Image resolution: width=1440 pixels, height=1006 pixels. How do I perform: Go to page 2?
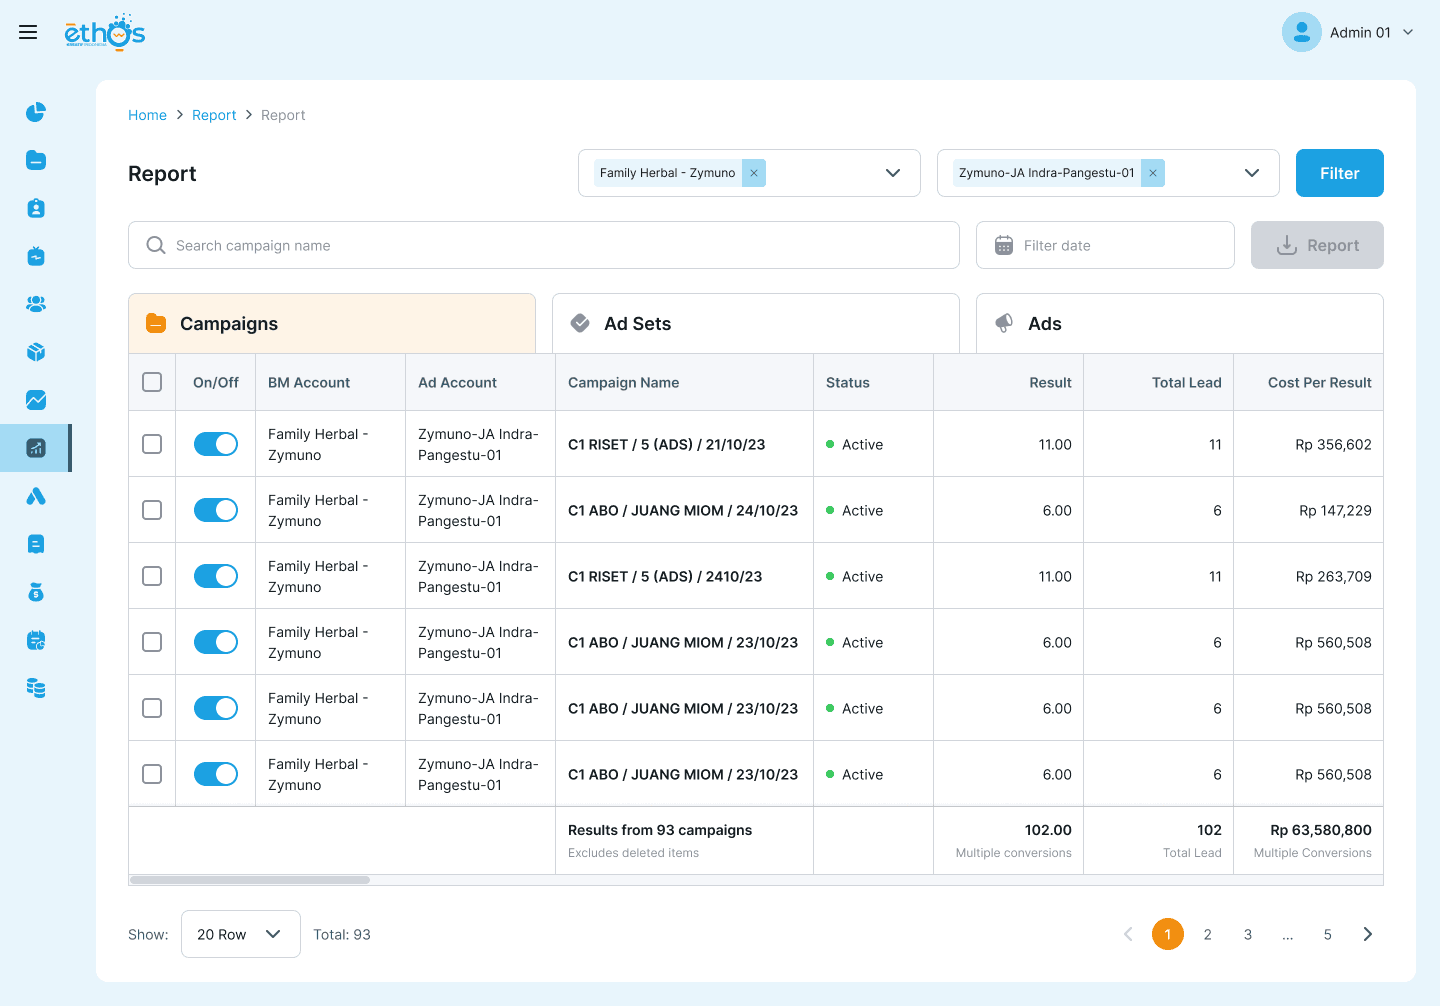point(1208,934)
